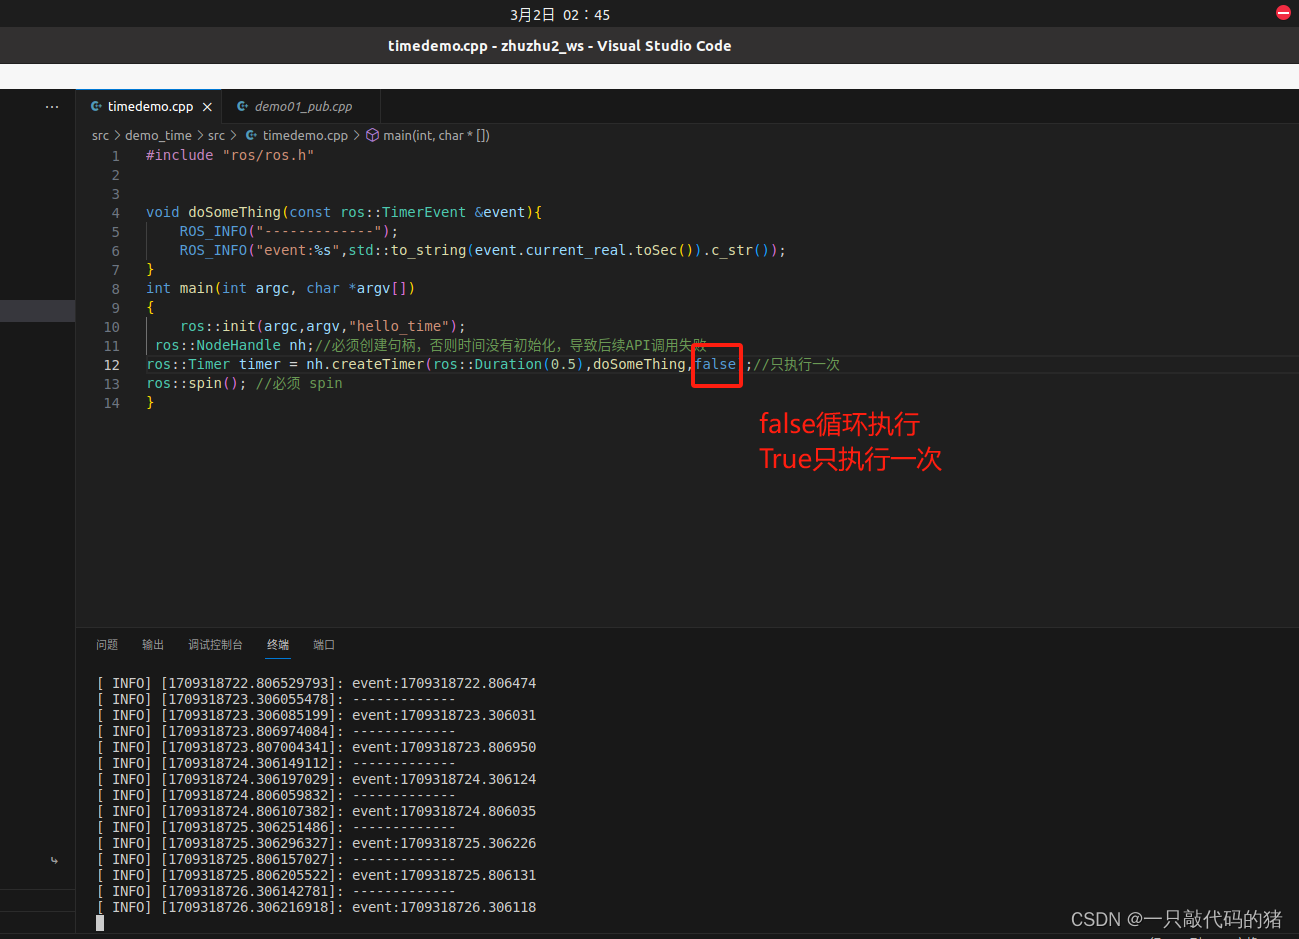Click the NodeHandle nh declaration on line 11
Screen dimensions: 1299x939
point(234,345)
